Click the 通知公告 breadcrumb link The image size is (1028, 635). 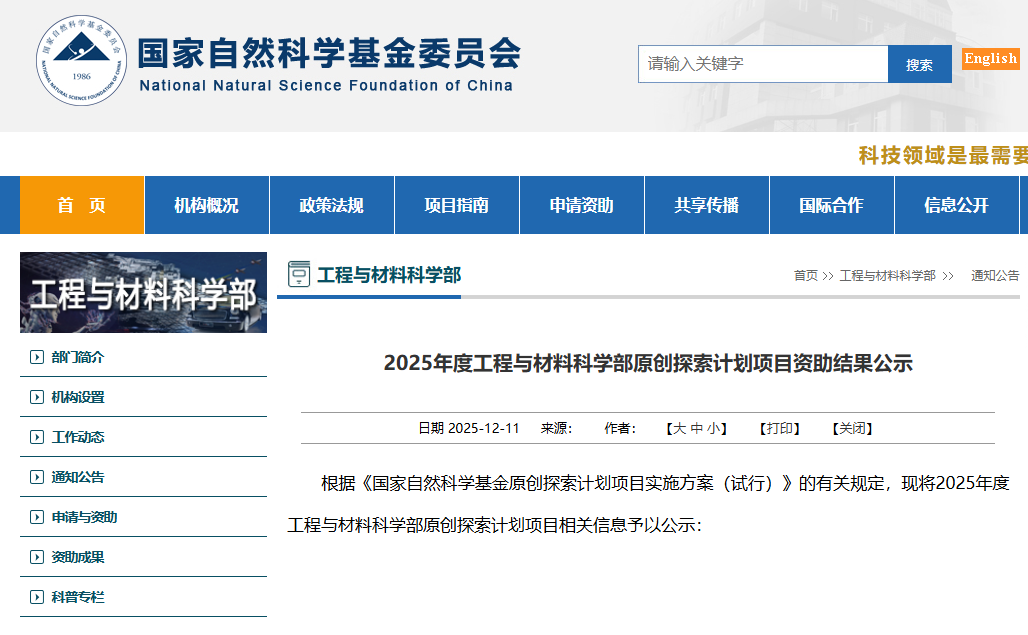coord(995,276)
